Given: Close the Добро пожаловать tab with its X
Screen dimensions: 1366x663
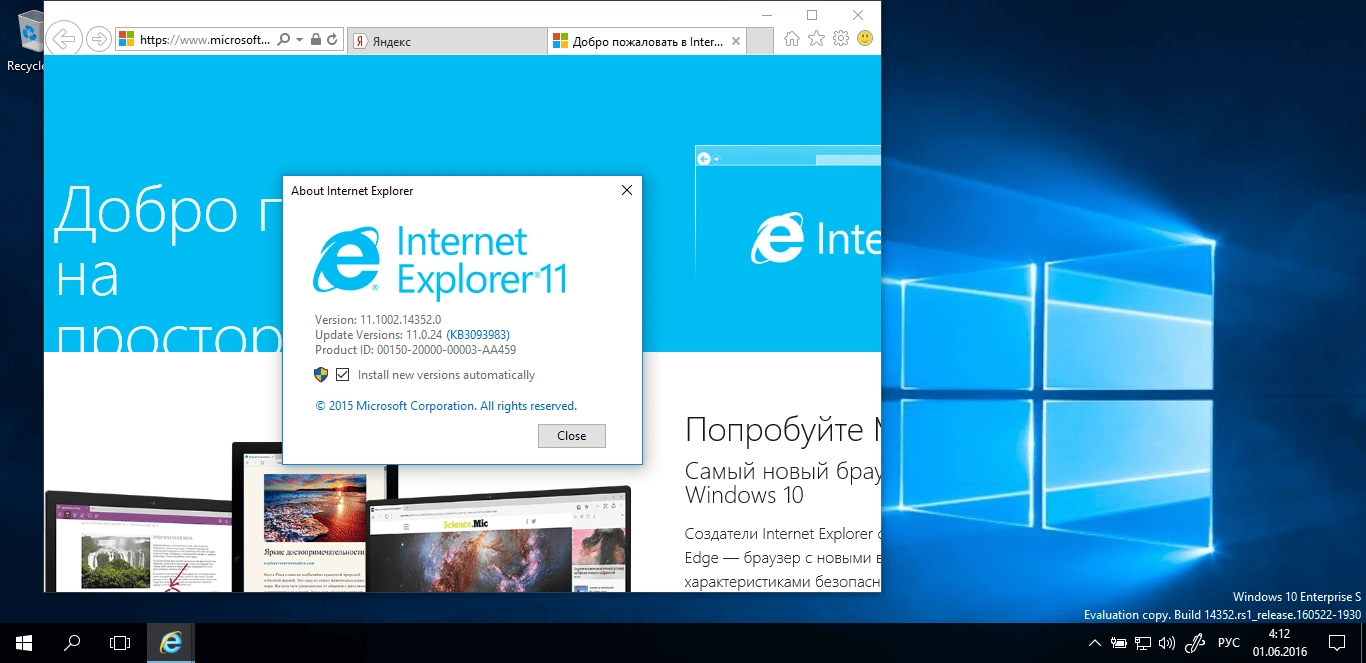Looking at the screenshot, I should pyautogui.click(x=736, y=42).
